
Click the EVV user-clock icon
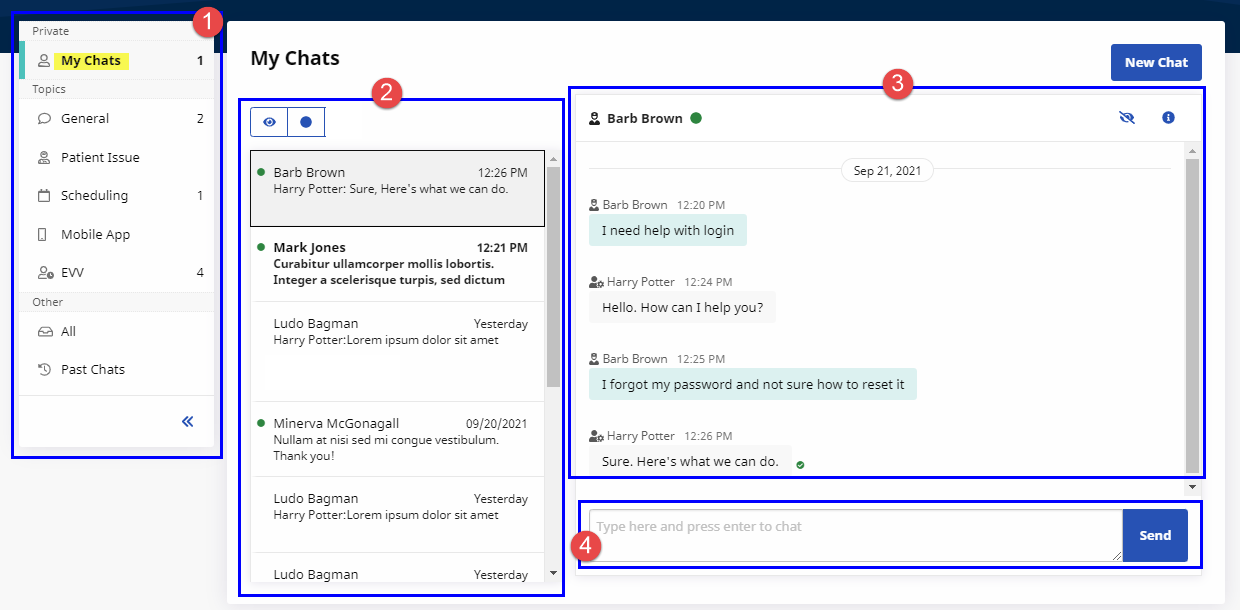point(44,273)
